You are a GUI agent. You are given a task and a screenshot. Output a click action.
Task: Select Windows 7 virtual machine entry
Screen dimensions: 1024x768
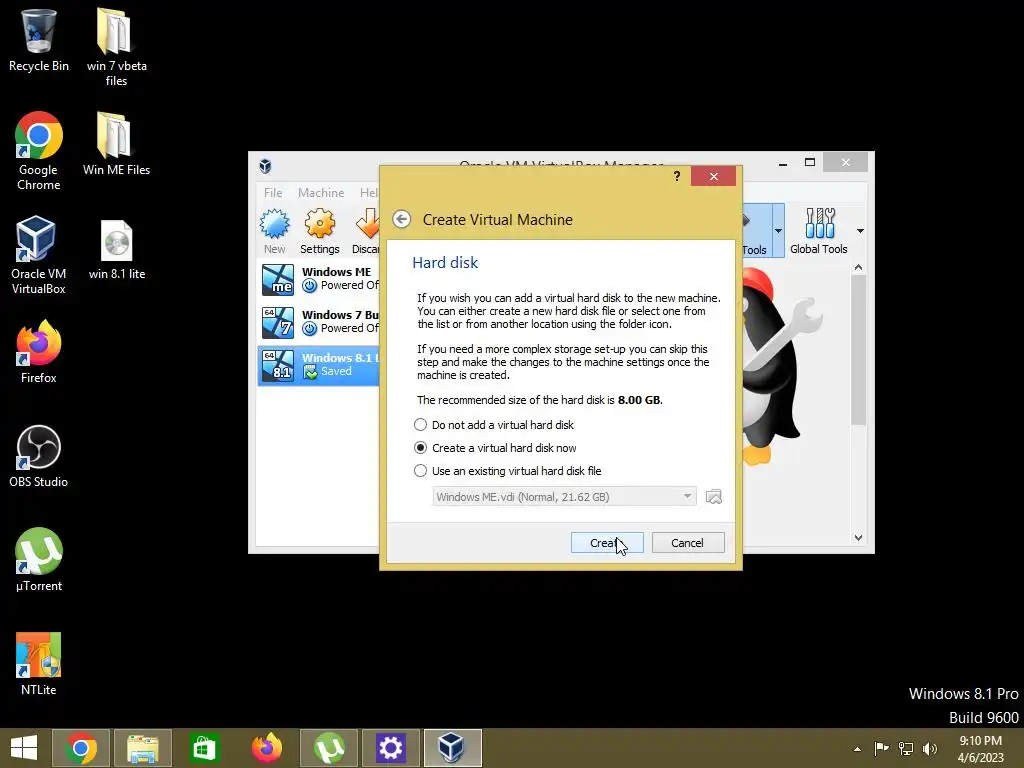tap(319, 322)
